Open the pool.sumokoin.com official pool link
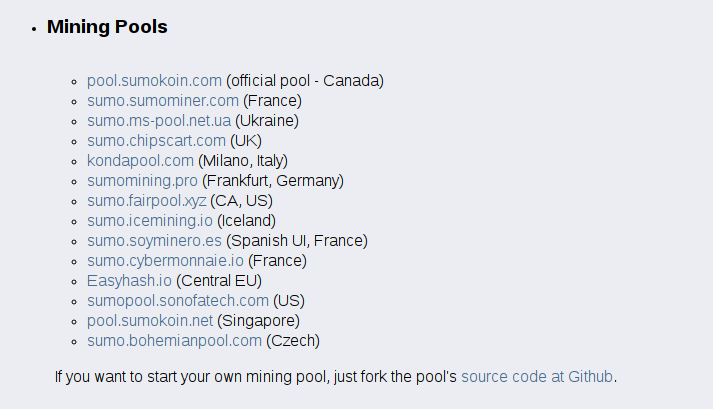713x409 pixels. [154, 81]
